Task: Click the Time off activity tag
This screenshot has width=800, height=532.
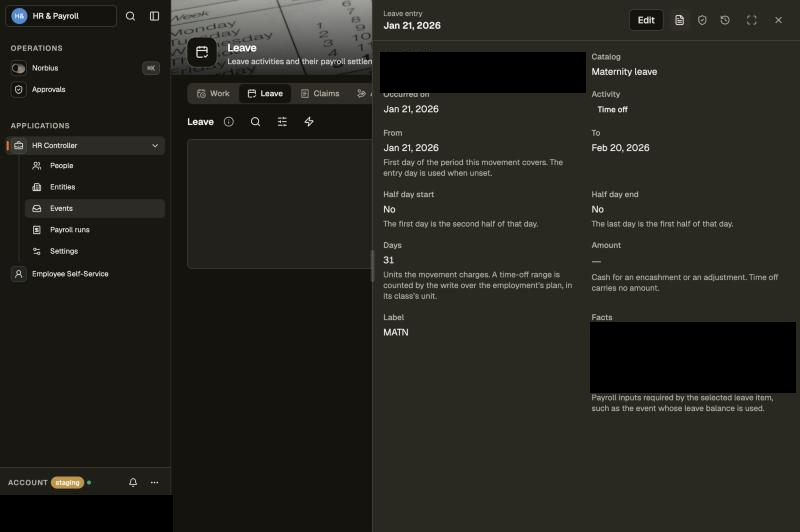Action: pos(612,109)
